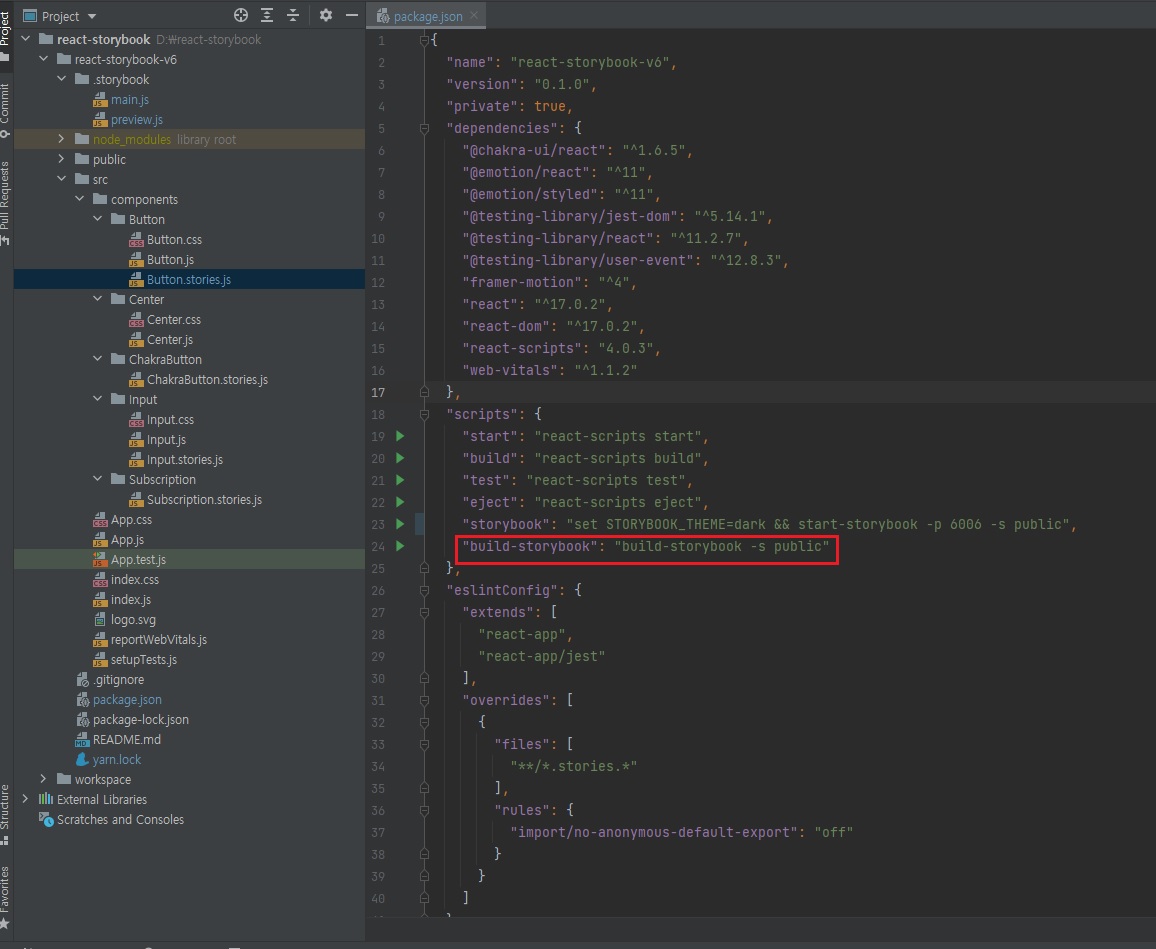
Task: Expand the node_modules folder
Action: pos(62,139)
